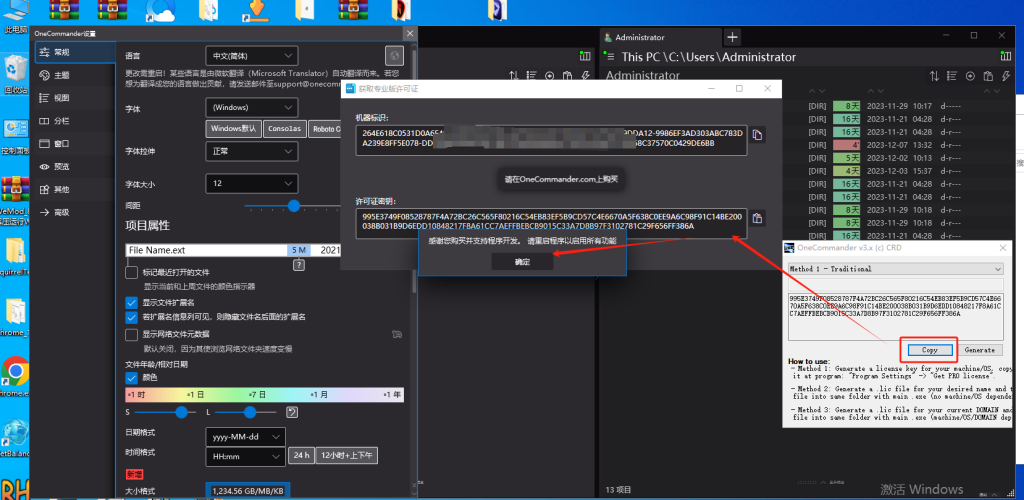This screenshot has height=500, width=1024.
Task: Click the settings window vertical scrollbar
Action: point(413,170)
